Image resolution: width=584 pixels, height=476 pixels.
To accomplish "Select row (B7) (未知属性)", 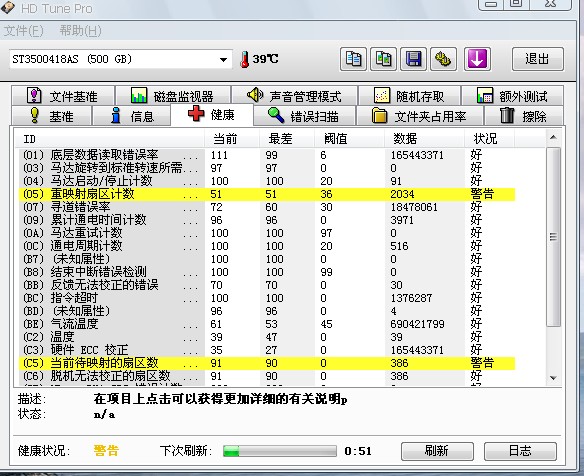I will (267, 259).
